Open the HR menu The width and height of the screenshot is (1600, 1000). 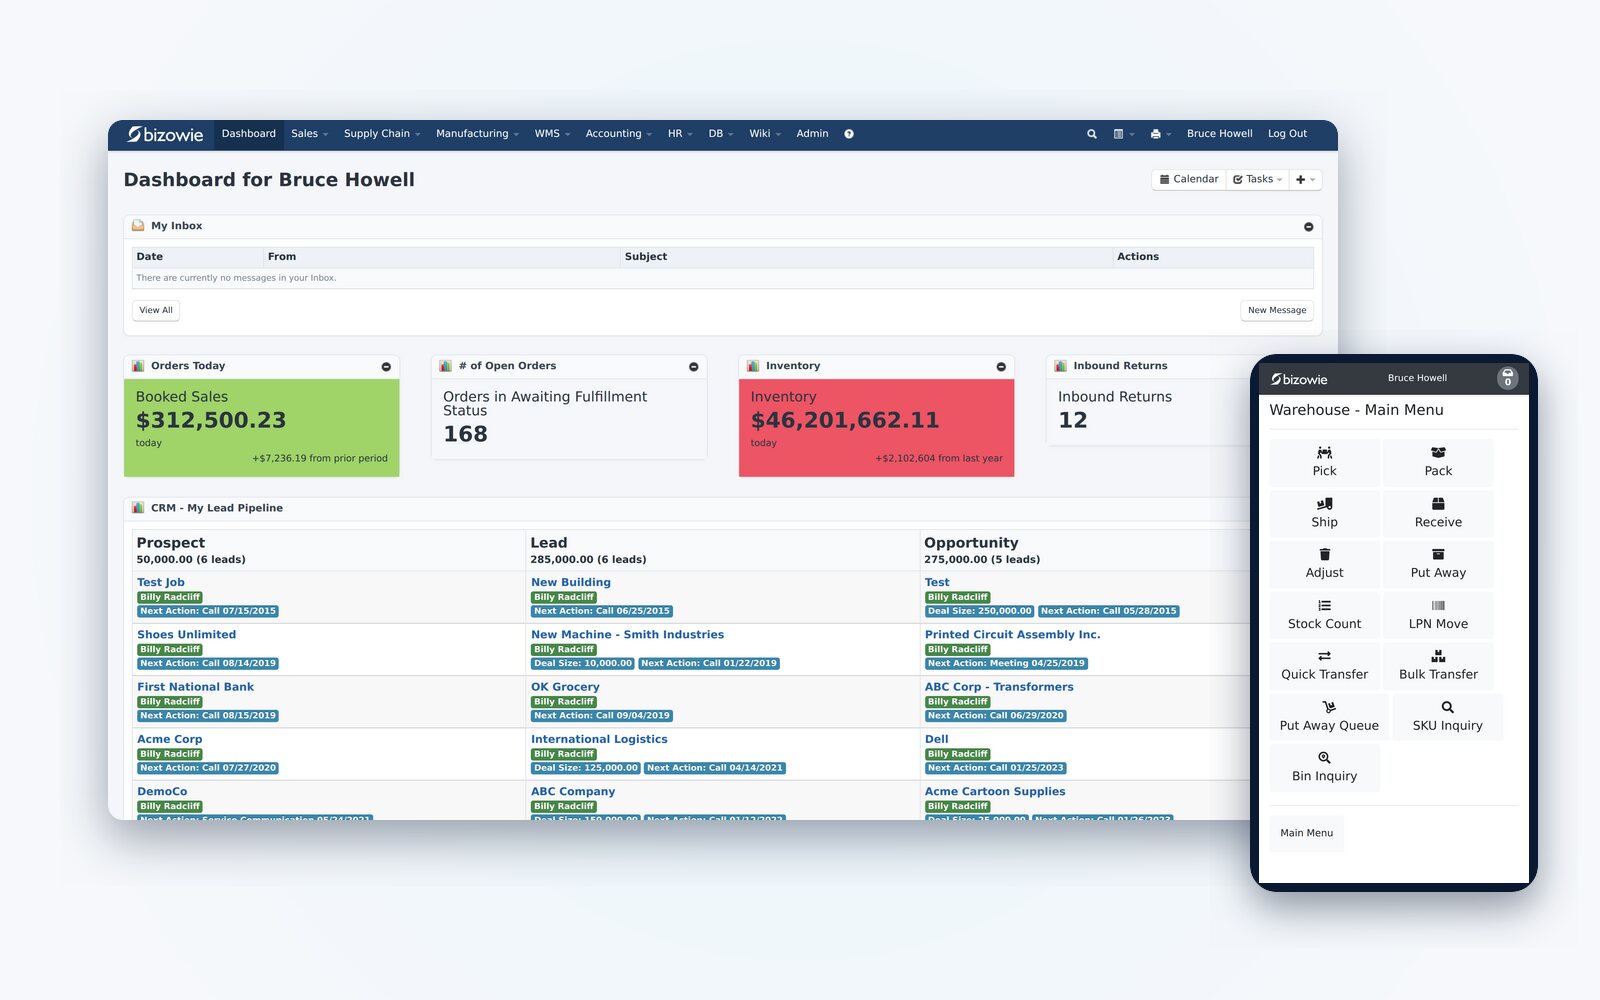(680, 134)
